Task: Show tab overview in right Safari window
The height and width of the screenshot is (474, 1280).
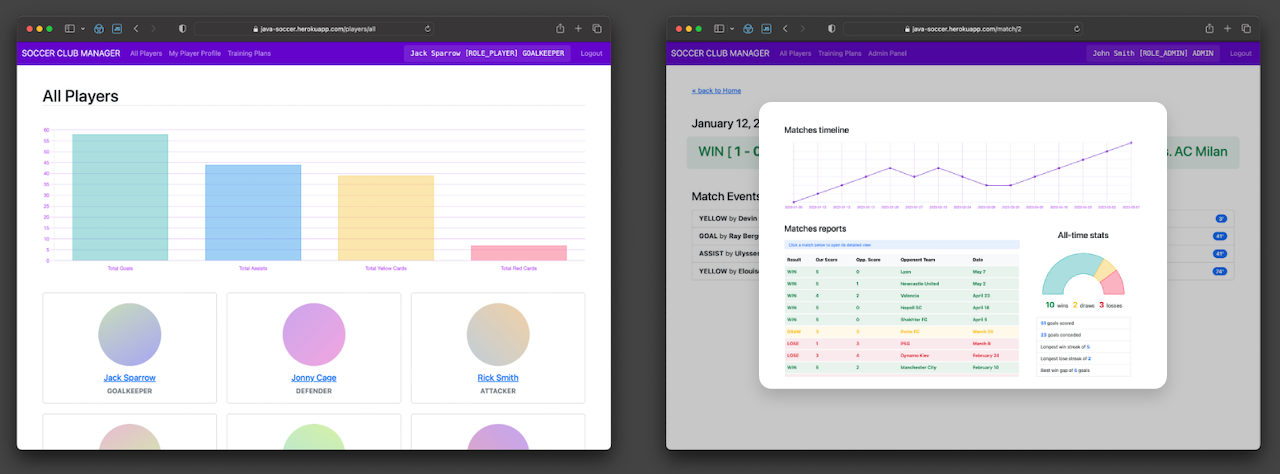Action: pyautogui.click(x=1246, y=29)
